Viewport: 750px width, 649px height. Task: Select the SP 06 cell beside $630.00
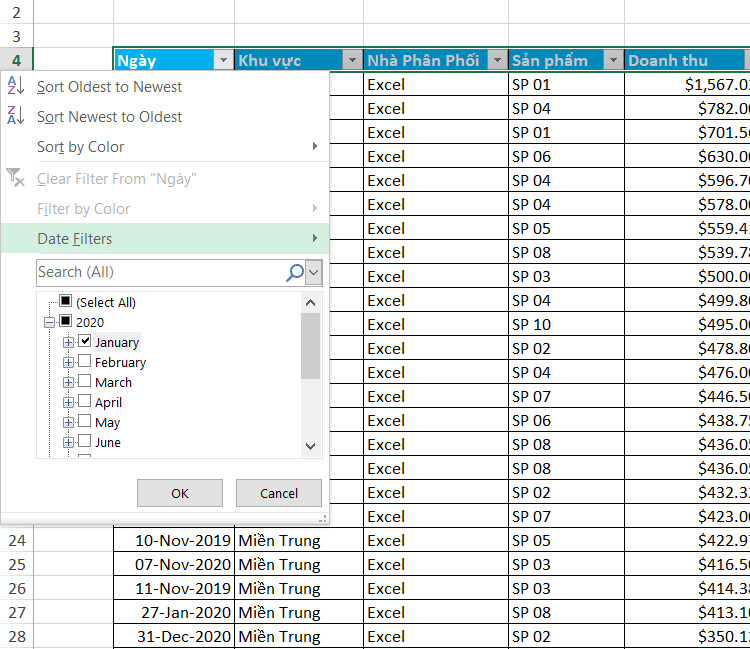[566, 156]
